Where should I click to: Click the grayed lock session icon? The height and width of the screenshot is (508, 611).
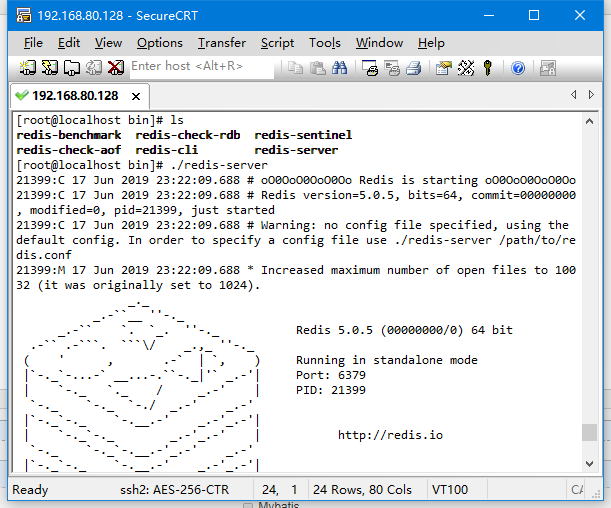tap(547, 68)
